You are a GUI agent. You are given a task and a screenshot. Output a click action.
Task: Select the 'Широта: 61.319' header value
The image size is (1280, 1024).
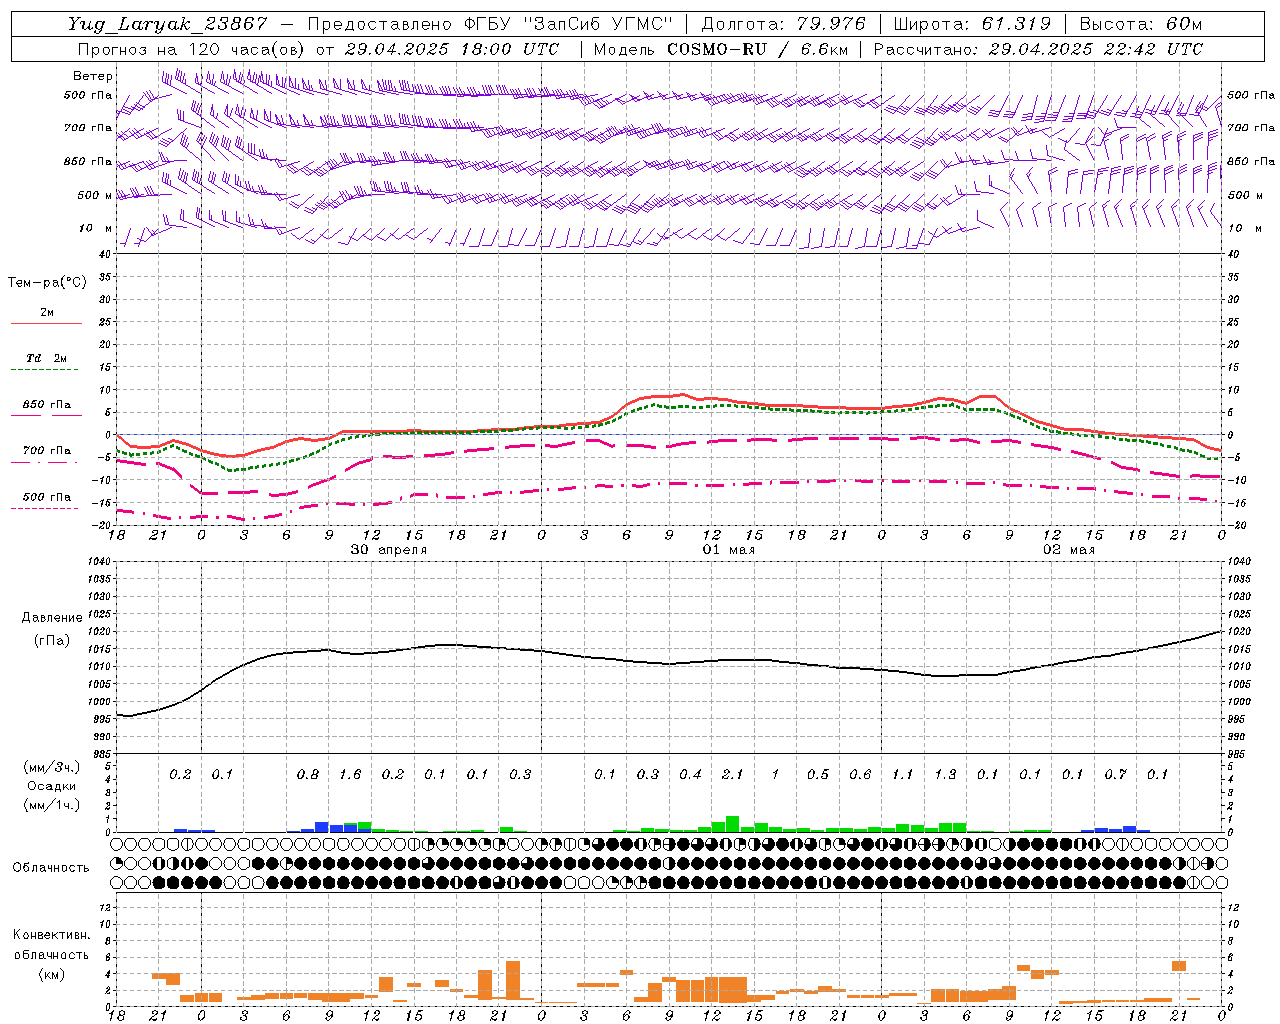point(972,24)
